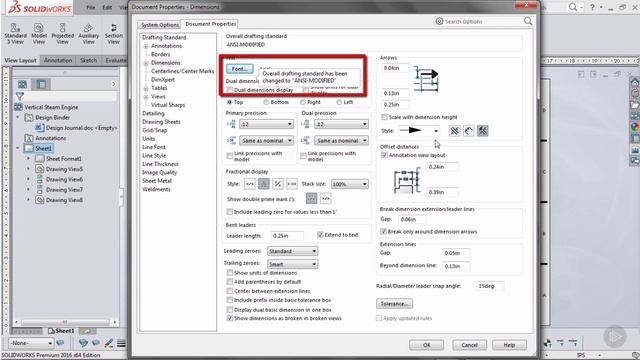Select the Projected View tool
The image size is (640, 360).
(62, 33)
